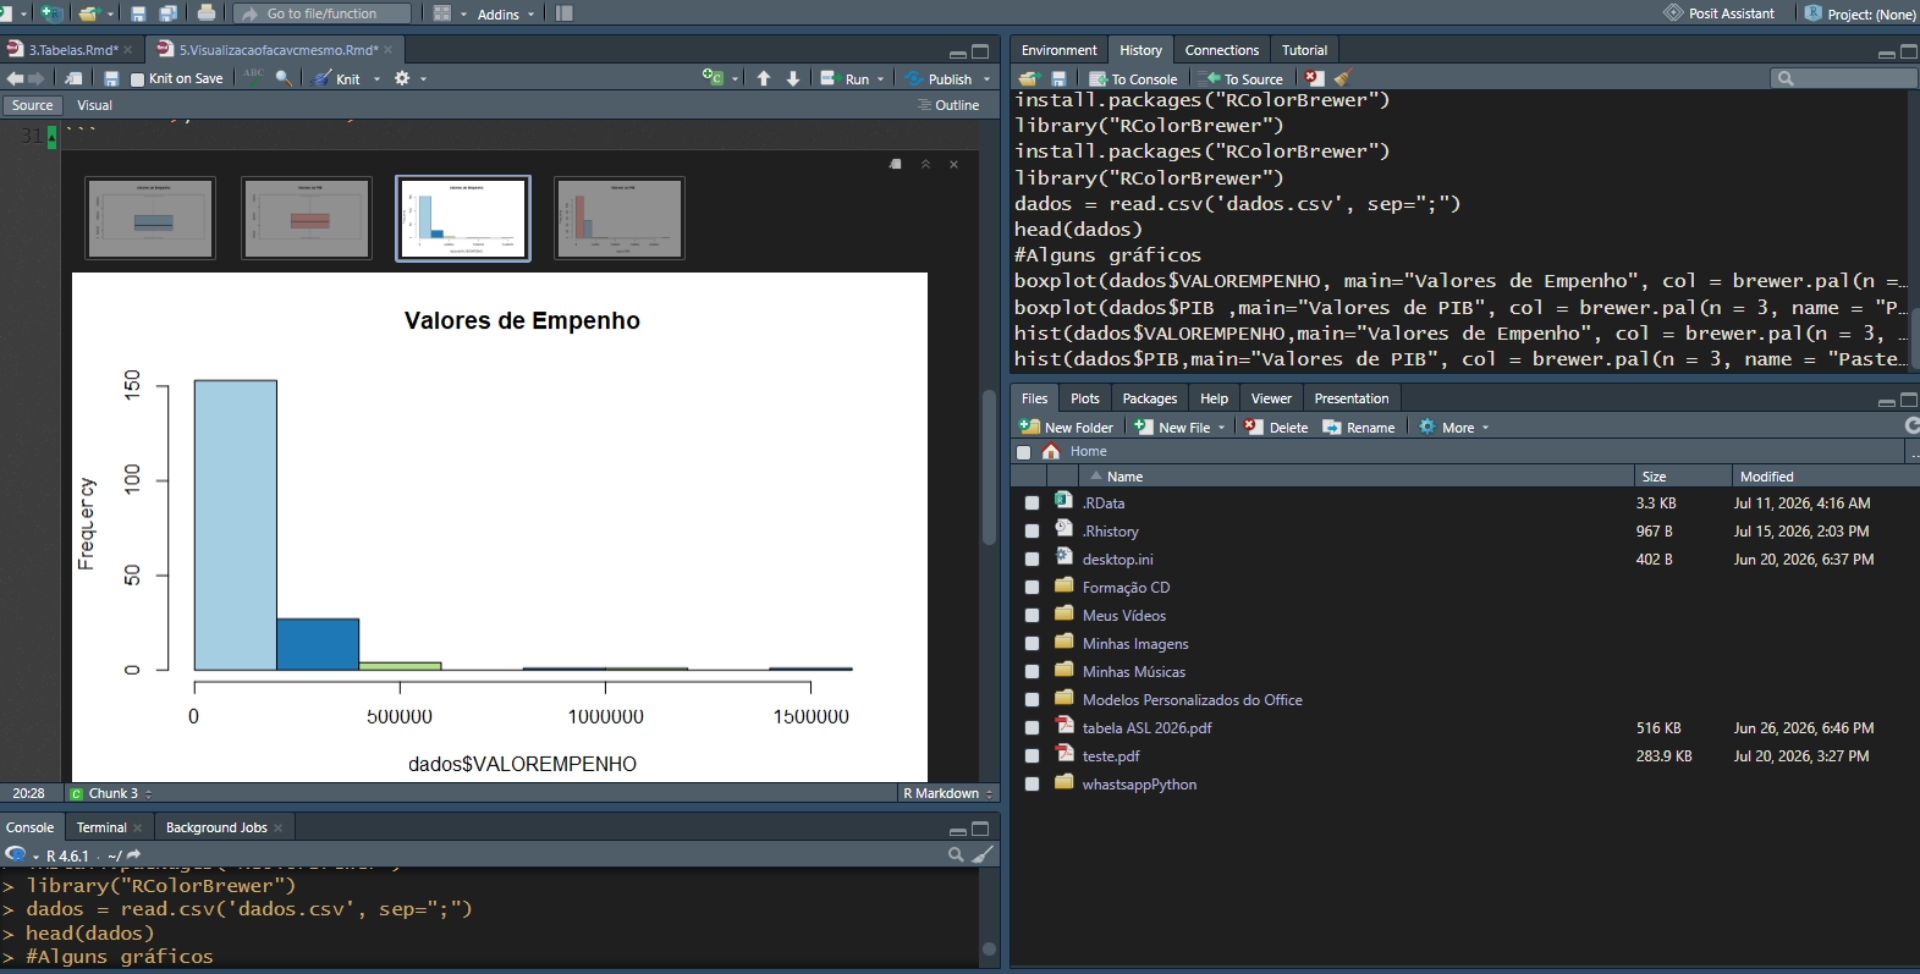Click the save history icon

[1059, 78]
